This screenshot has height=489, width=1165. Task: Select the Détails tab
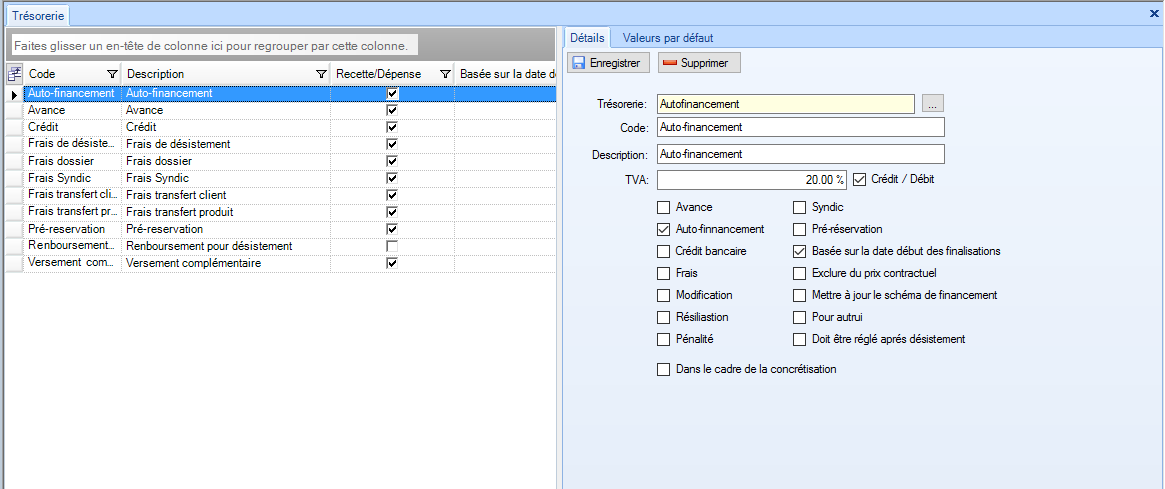coord(586,38)
